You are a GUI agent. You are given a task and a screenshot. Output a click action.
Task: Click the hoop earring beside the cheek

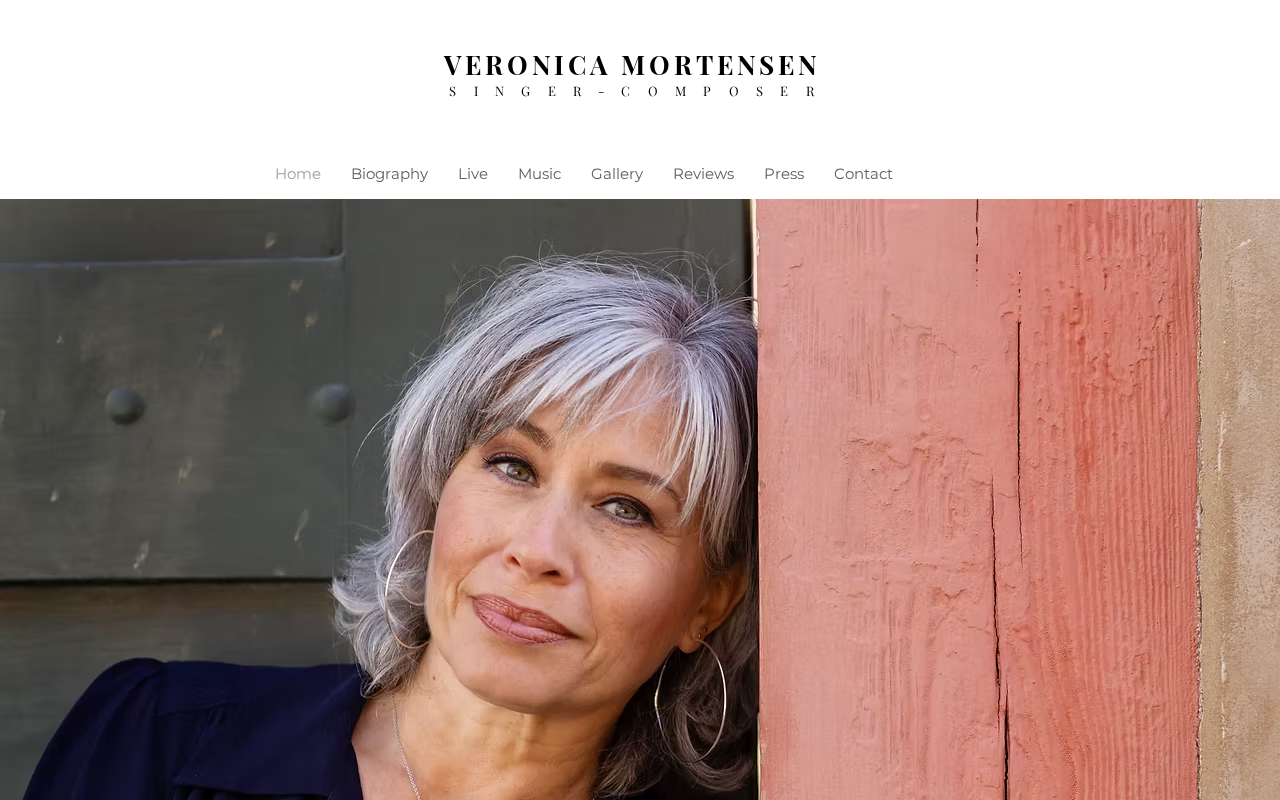pos(409,590)
